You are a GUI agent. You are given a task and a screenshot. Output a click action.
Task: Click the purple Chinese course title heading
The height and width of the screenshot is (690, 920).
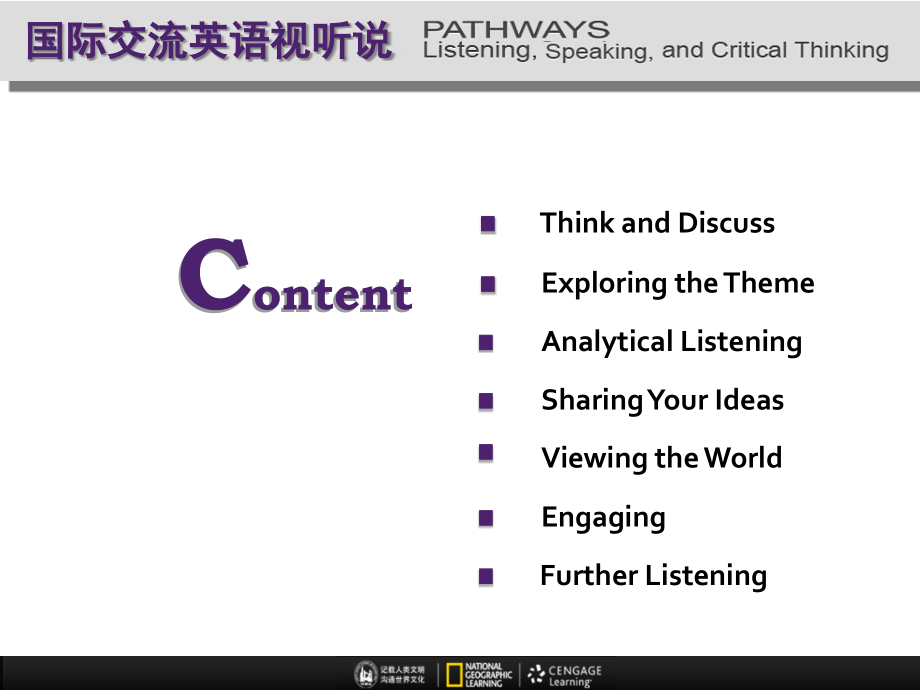pos(210,42)
